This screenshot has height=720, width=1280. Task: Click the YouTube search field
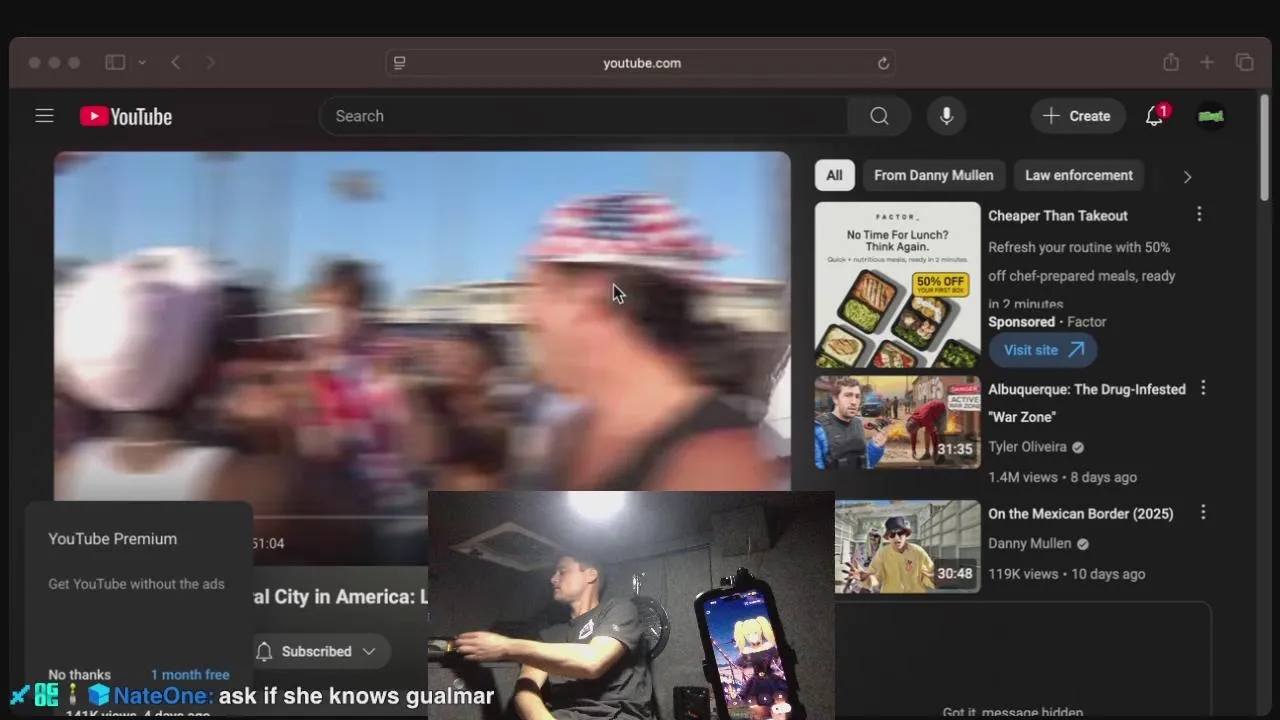583,116
